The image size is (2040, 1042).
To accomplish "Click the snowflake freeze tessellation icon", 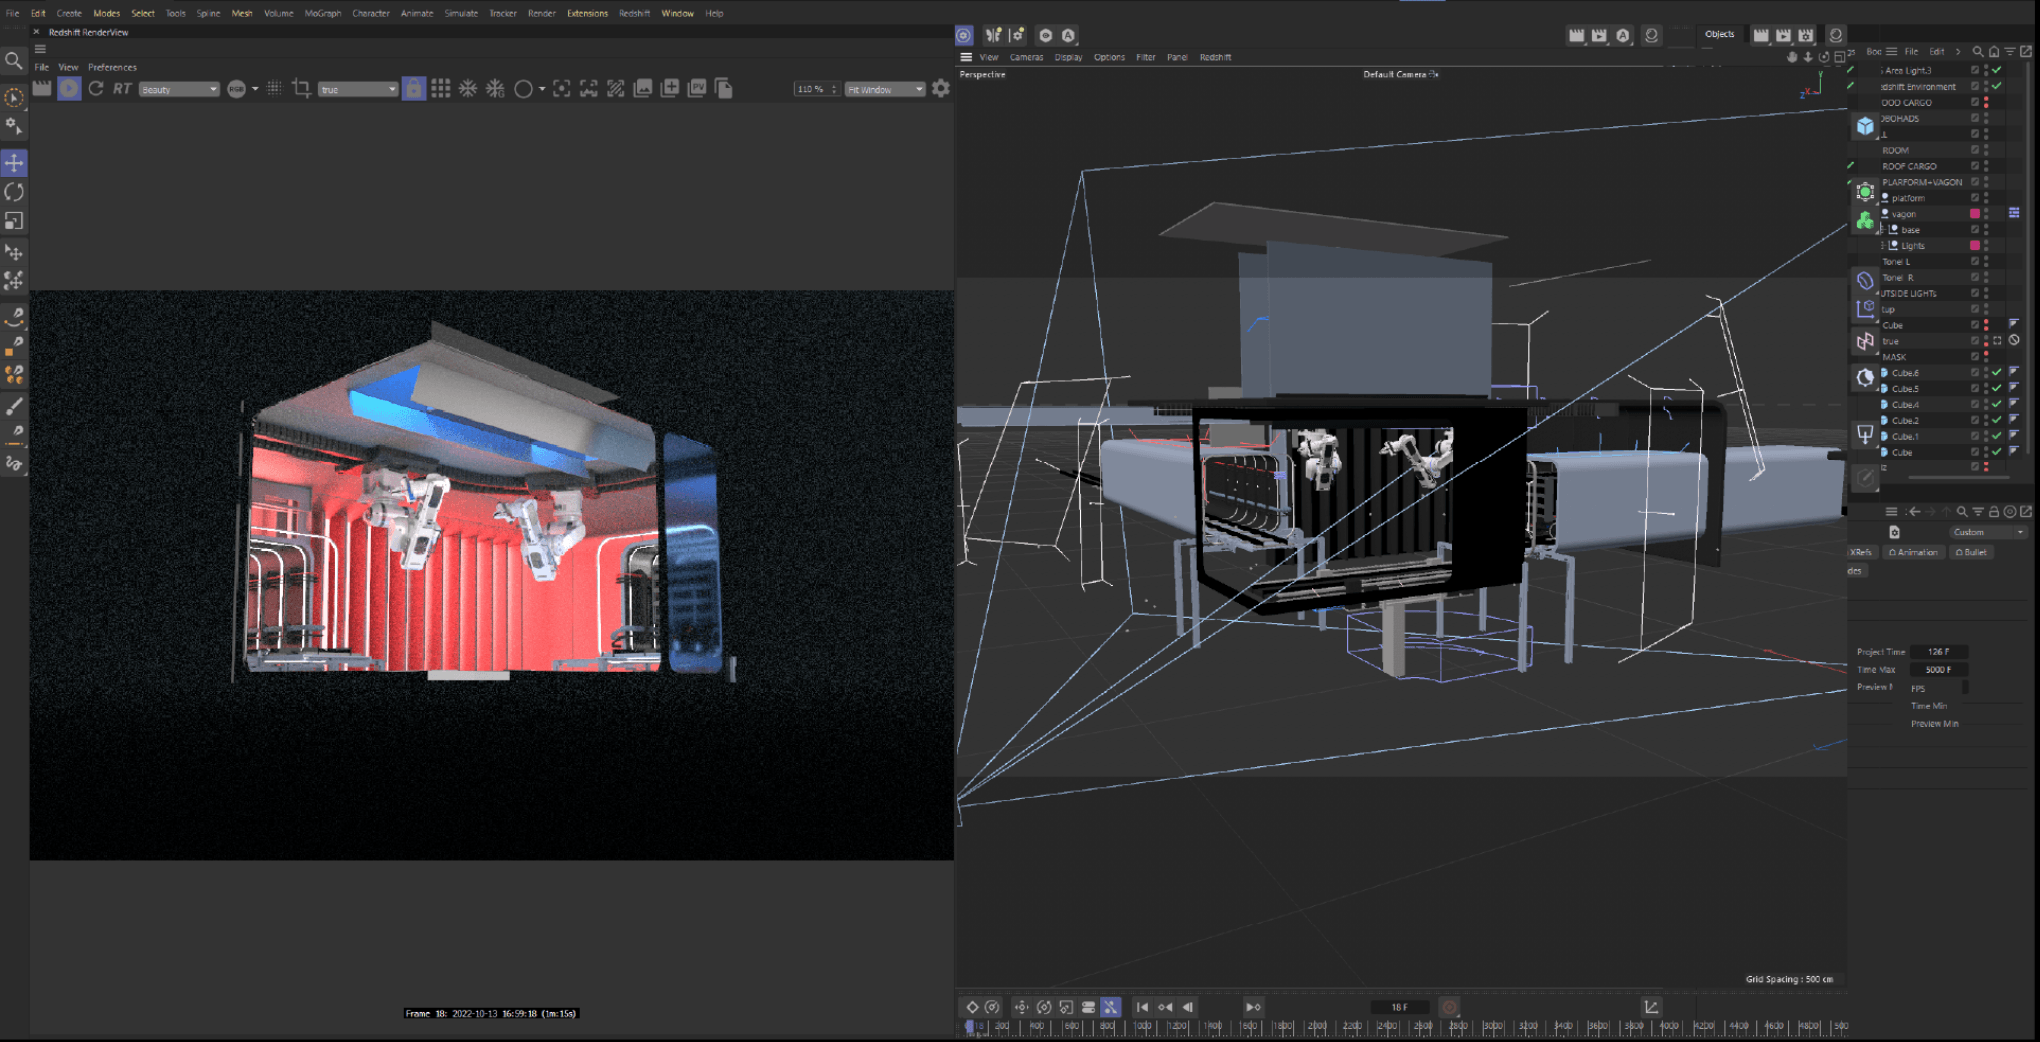I will [x=468, y=89].
